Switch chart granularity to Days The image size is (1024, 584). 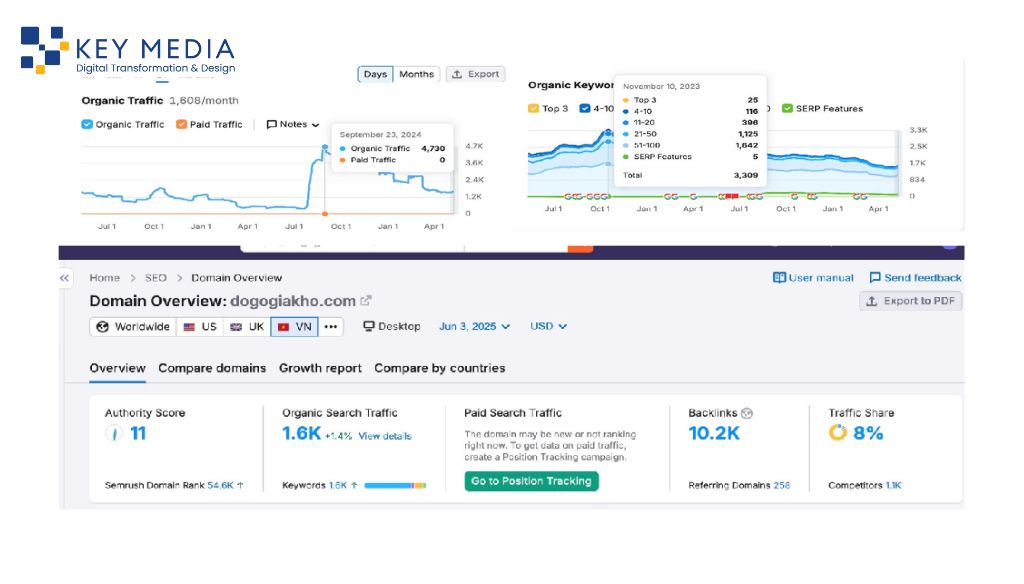[375, 74]
